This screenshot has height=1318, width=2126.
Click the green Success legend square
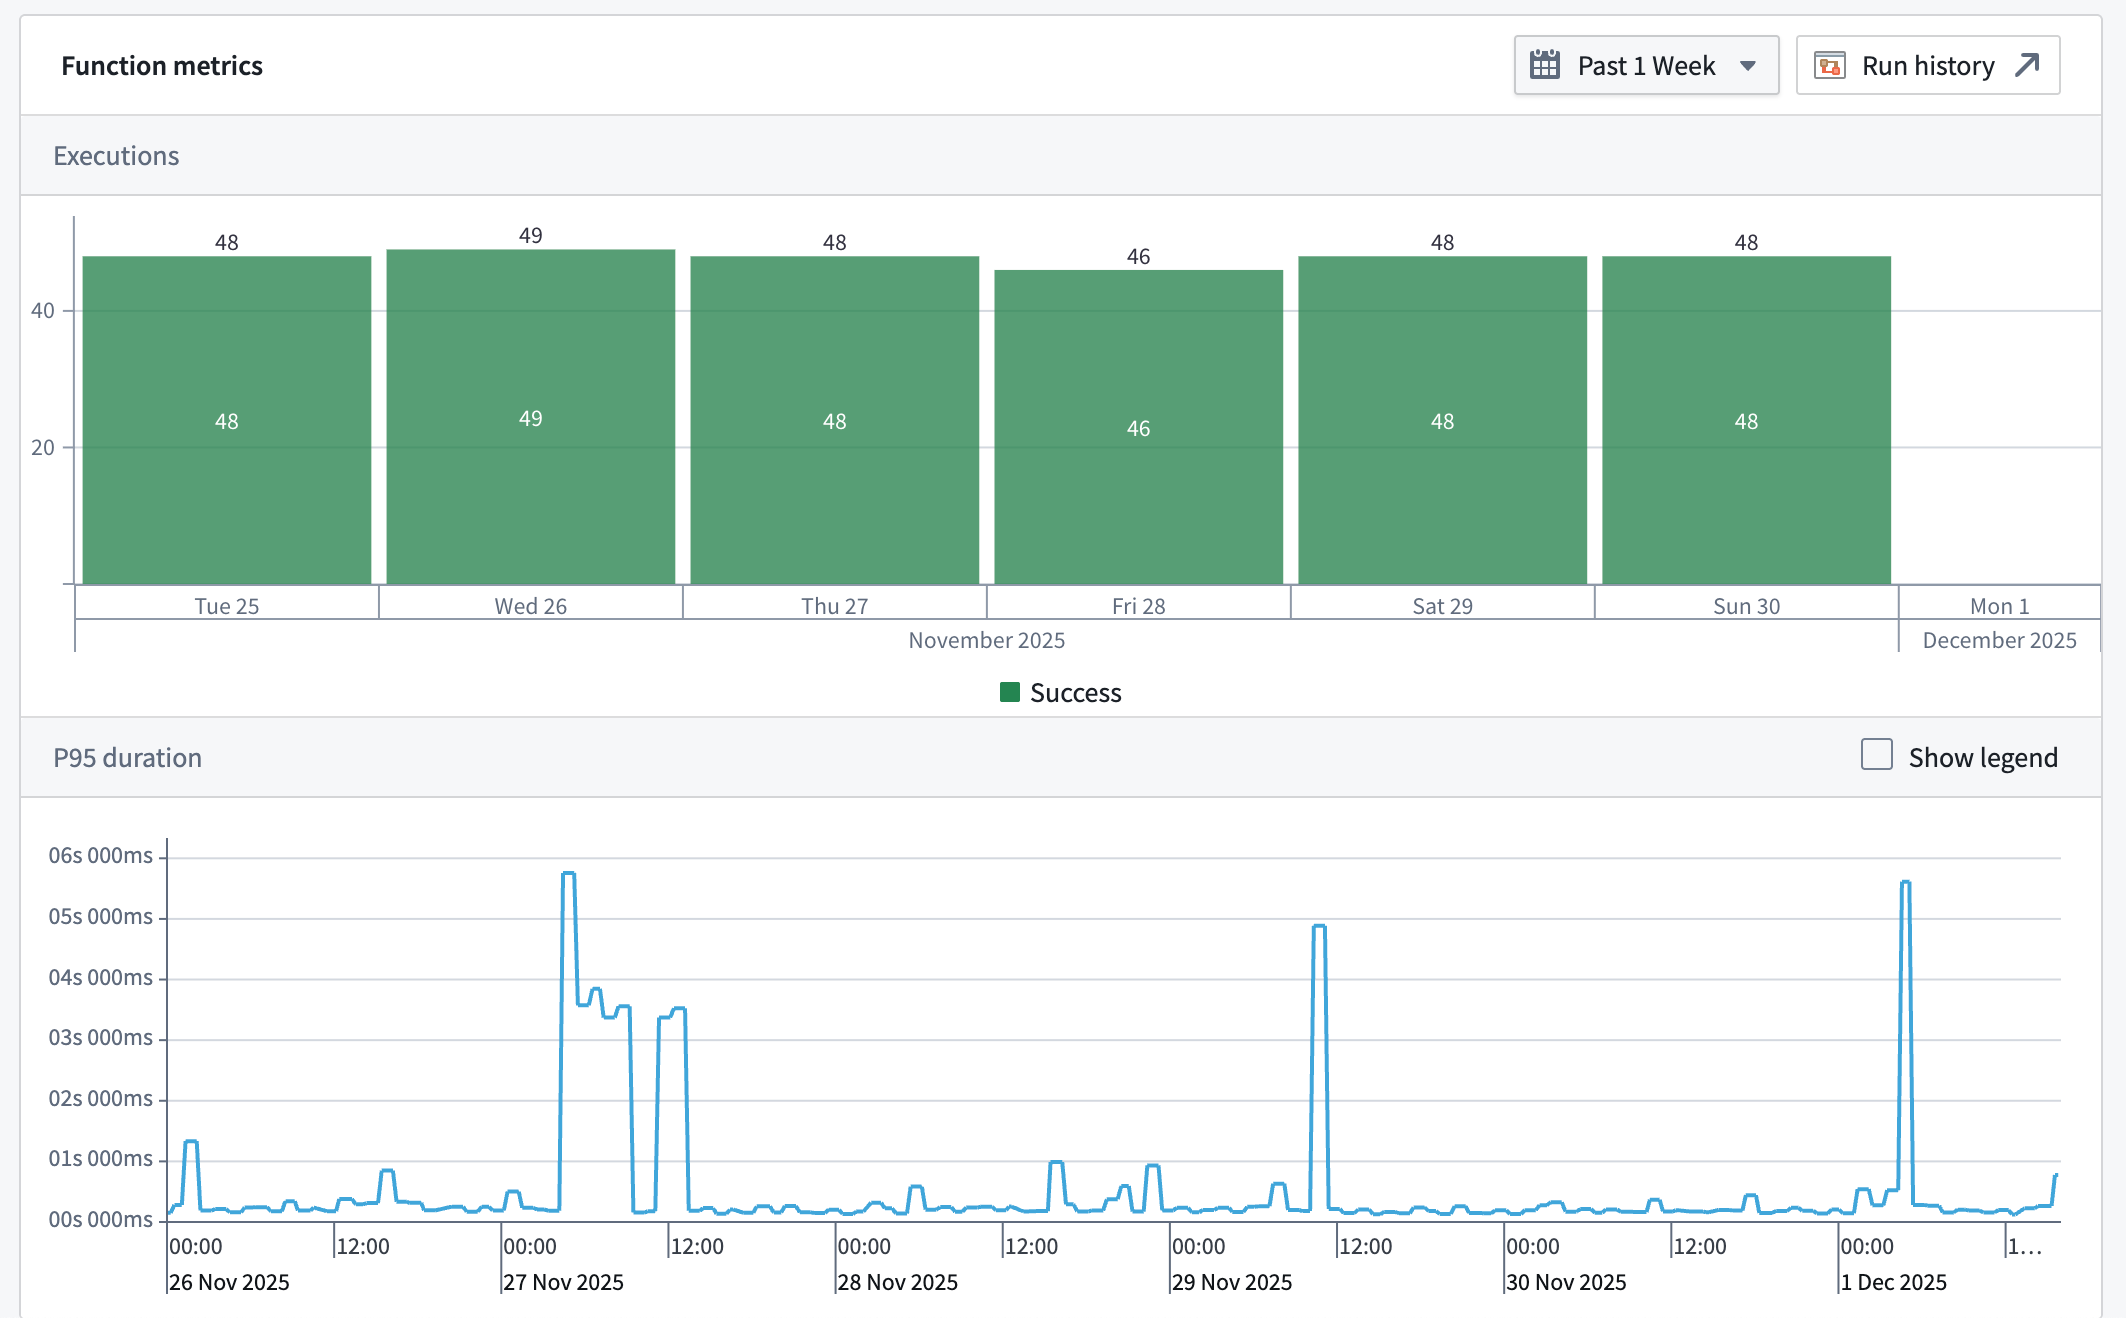[x=1010, y=691]
